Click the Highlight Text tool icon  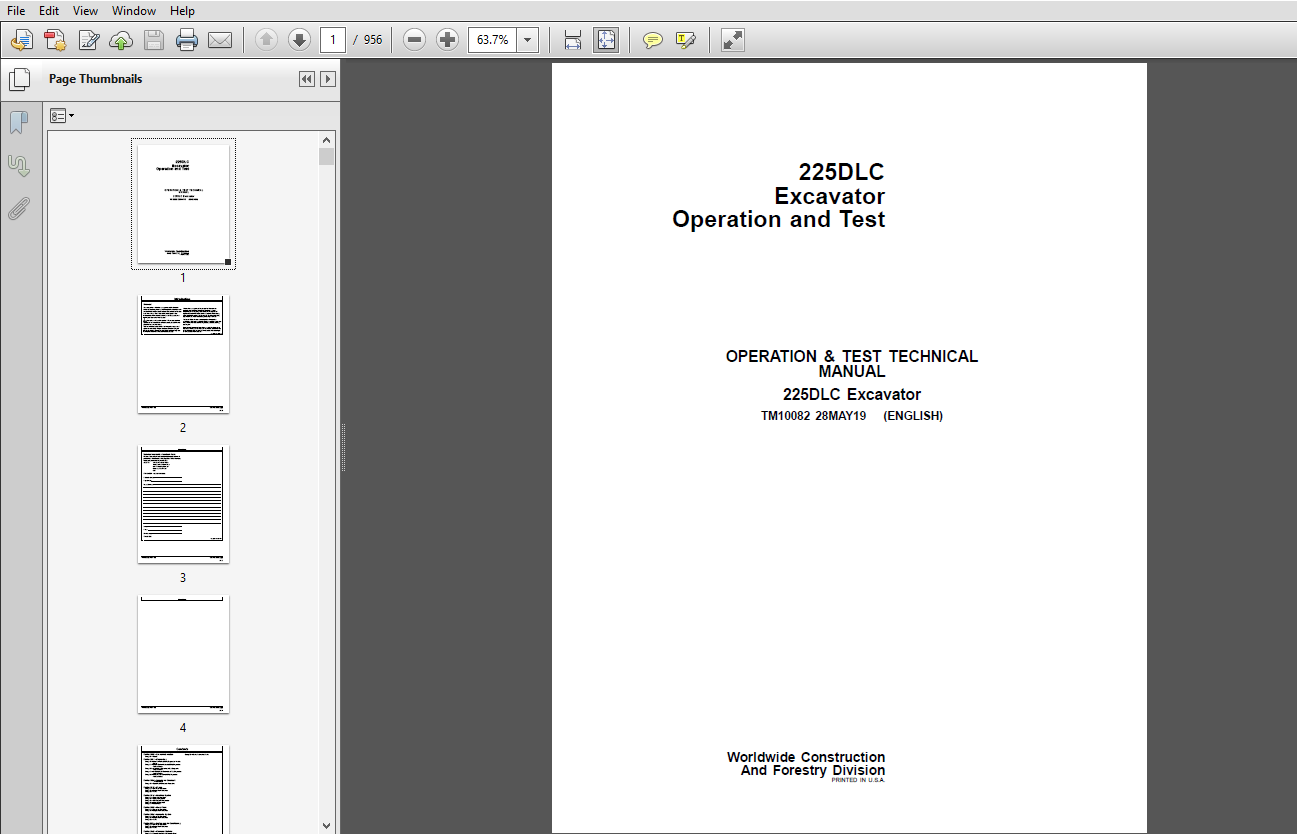pos(685,40)
